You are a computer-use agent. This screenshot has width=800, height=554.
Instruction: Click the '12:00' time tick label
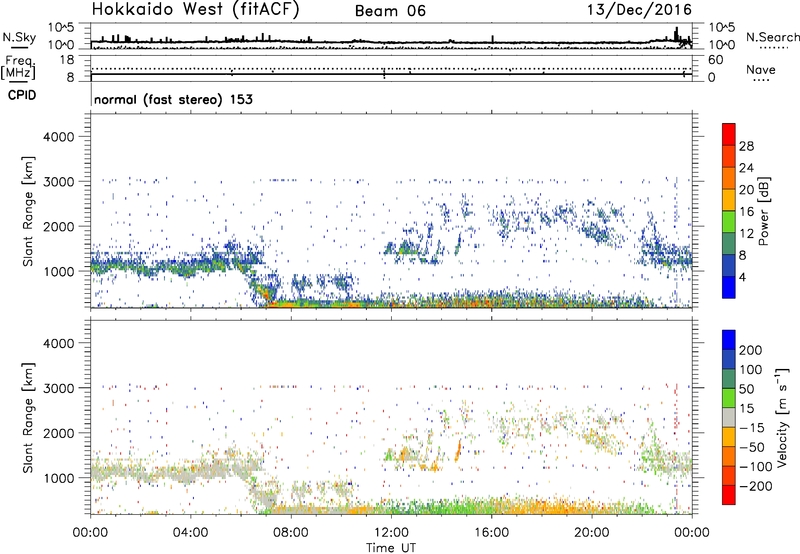(x=391, y=533)
